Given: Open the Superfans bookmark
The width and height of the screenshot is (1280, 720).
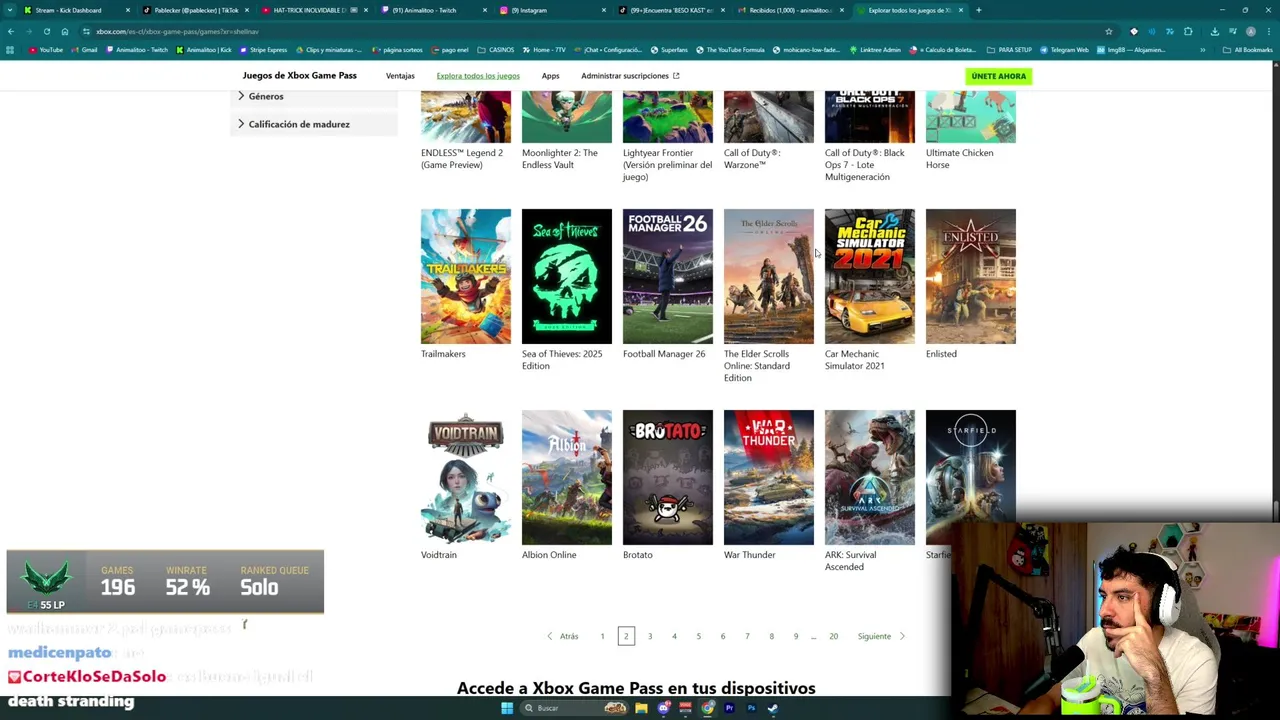Looking at the screenshot, I should [669, 49].
